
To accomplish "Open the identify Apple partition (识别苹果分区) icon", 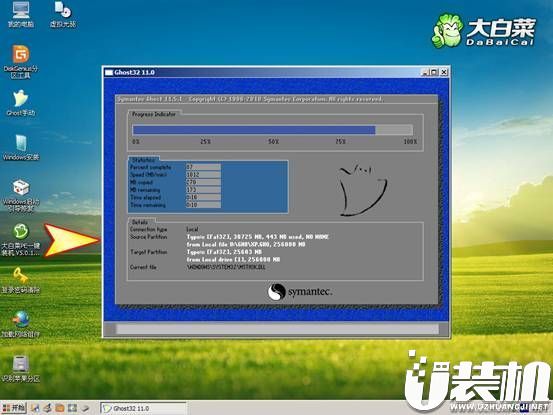I will click(21, 369).
